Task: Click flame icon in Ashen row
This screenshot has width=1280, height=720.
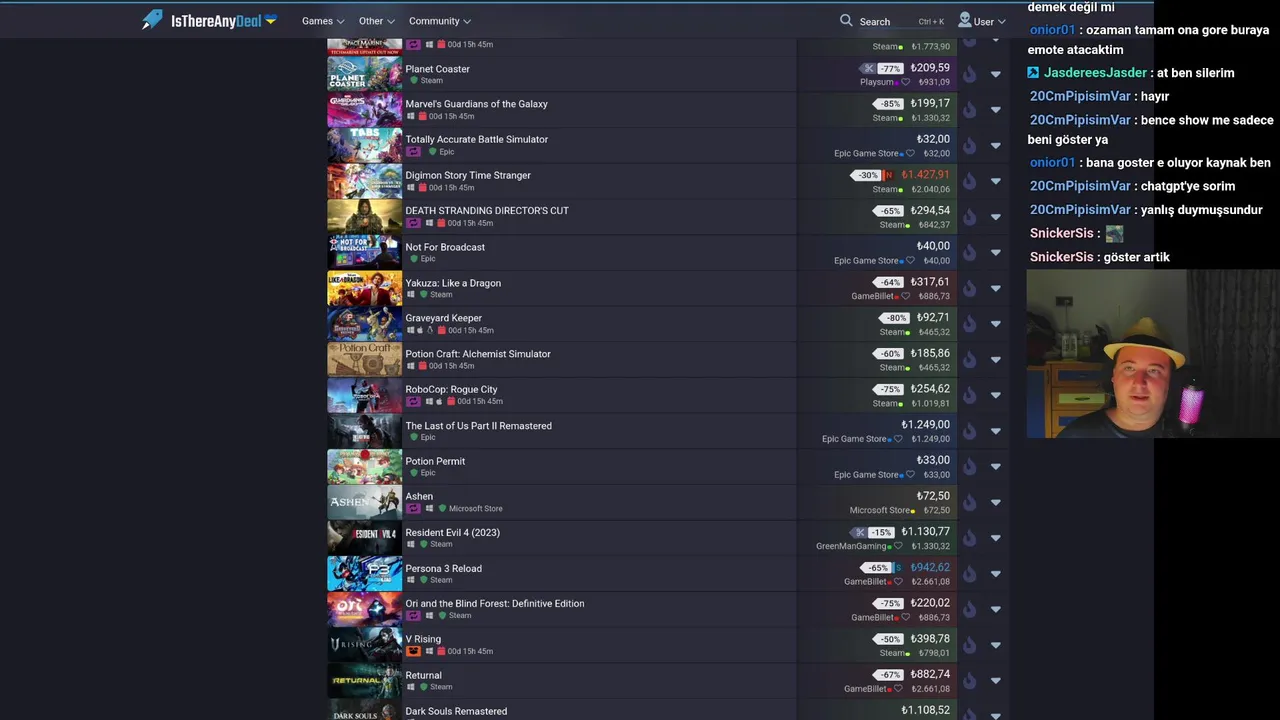Action: click(x=969, y=502)
